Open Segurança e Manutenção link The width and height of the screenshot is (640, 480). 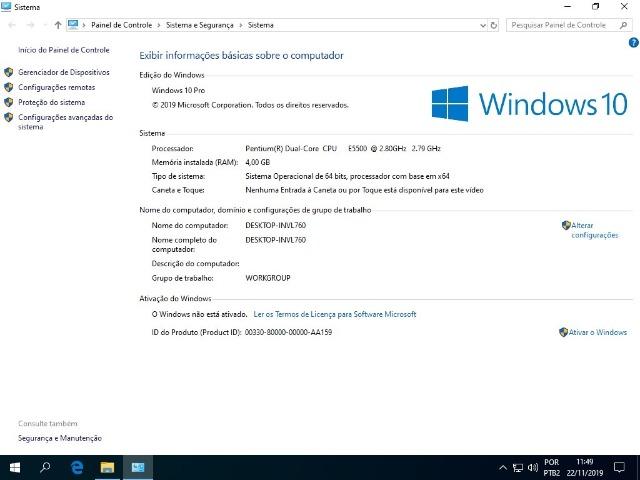60,438
